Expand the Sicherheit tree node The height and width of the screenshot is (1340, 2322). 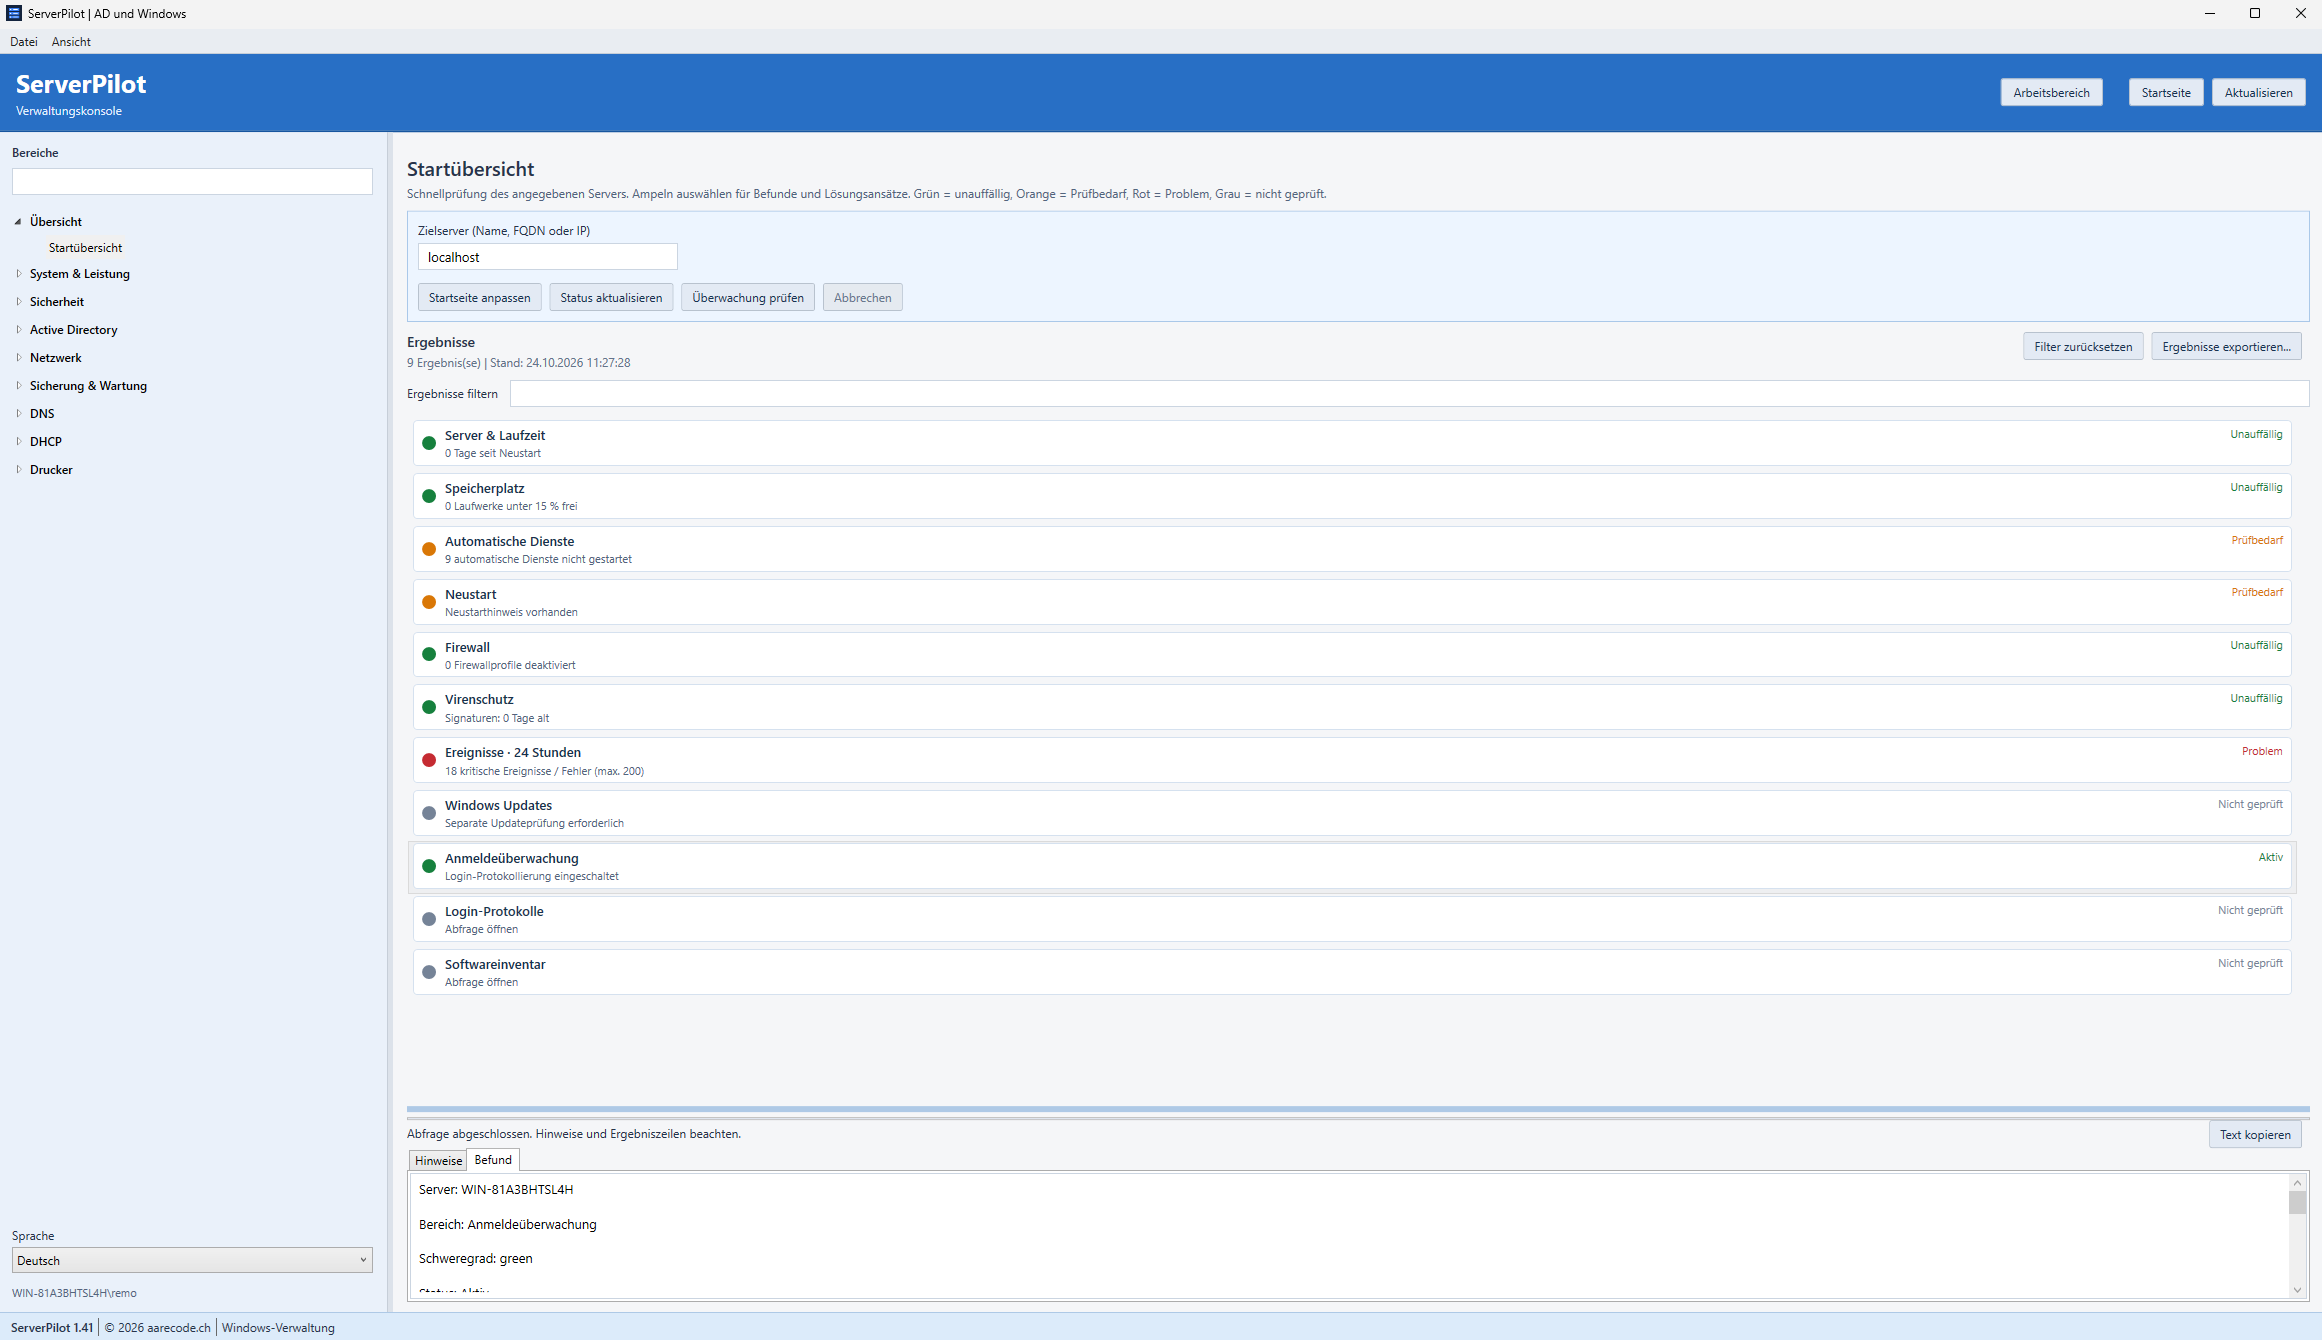pos(18,301)
